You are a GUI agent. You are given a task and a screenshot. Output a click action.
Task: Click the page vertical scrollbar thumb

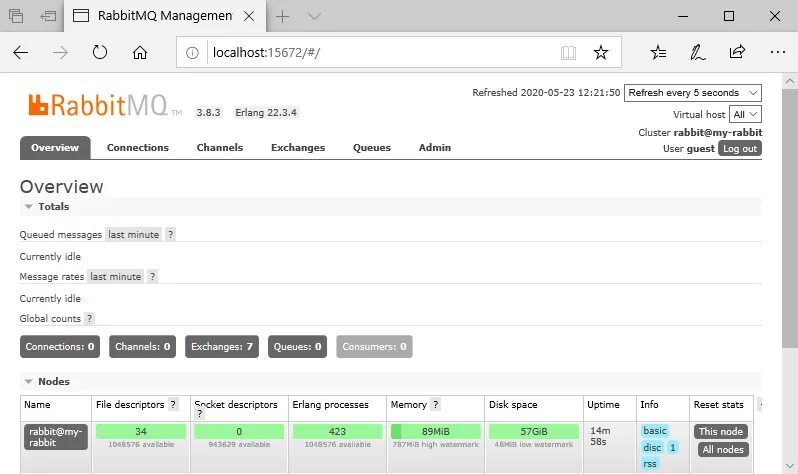coord(789,219)
